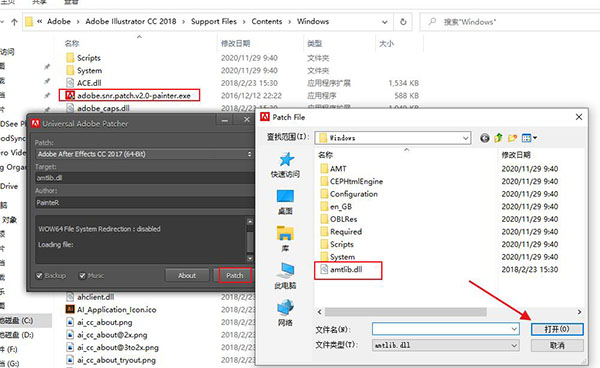The width and height of the screenshot is (600, 368).
Task: Click the 此电脑 this PC icon
Action: [285, 276]
